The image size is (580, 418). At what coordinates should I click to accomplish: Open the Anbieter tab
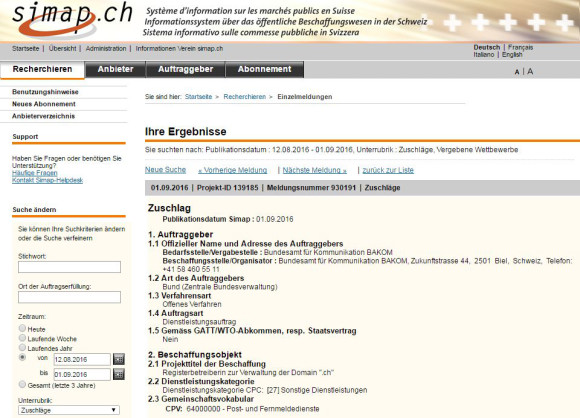tap(115, 69)
